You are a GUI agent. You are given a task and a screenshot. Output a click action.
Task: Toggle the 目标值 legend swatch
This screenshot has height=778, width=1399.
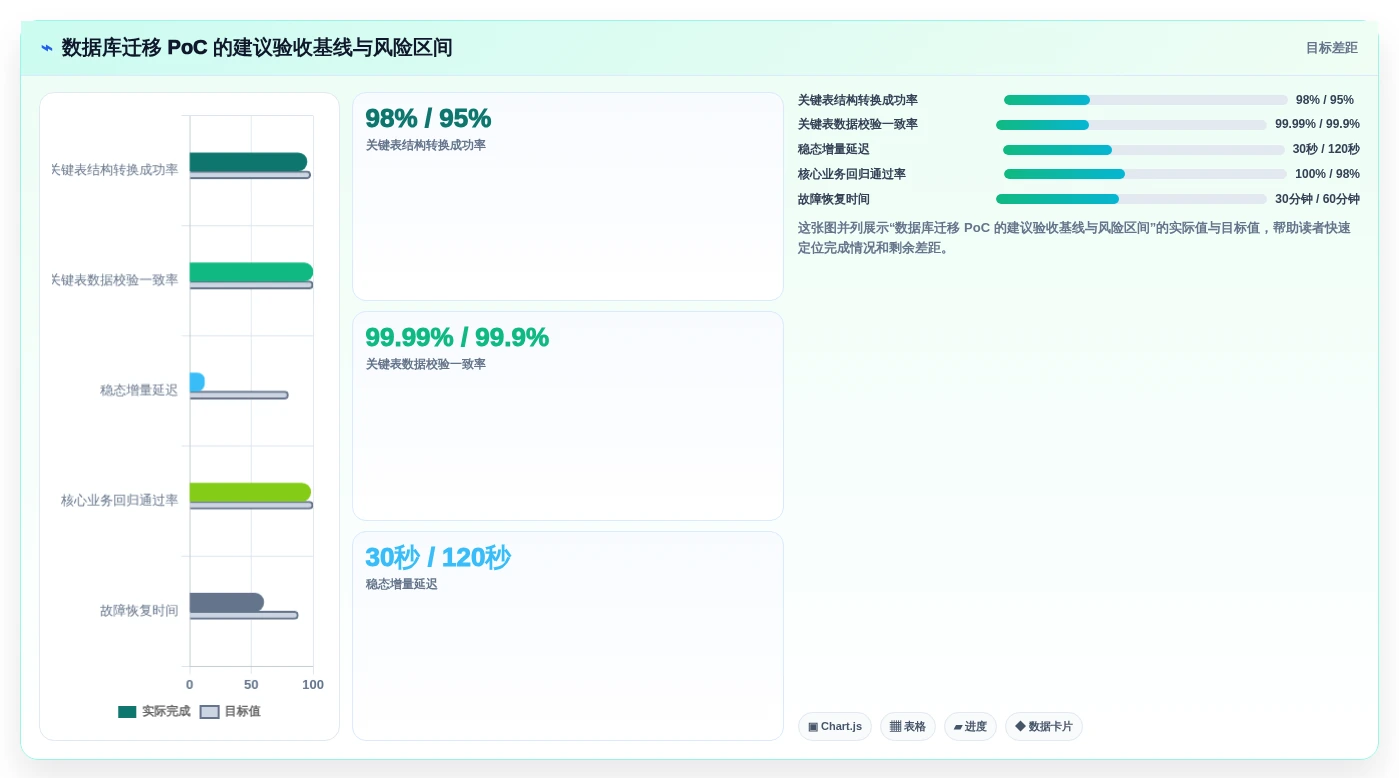(x=209, y=712)
